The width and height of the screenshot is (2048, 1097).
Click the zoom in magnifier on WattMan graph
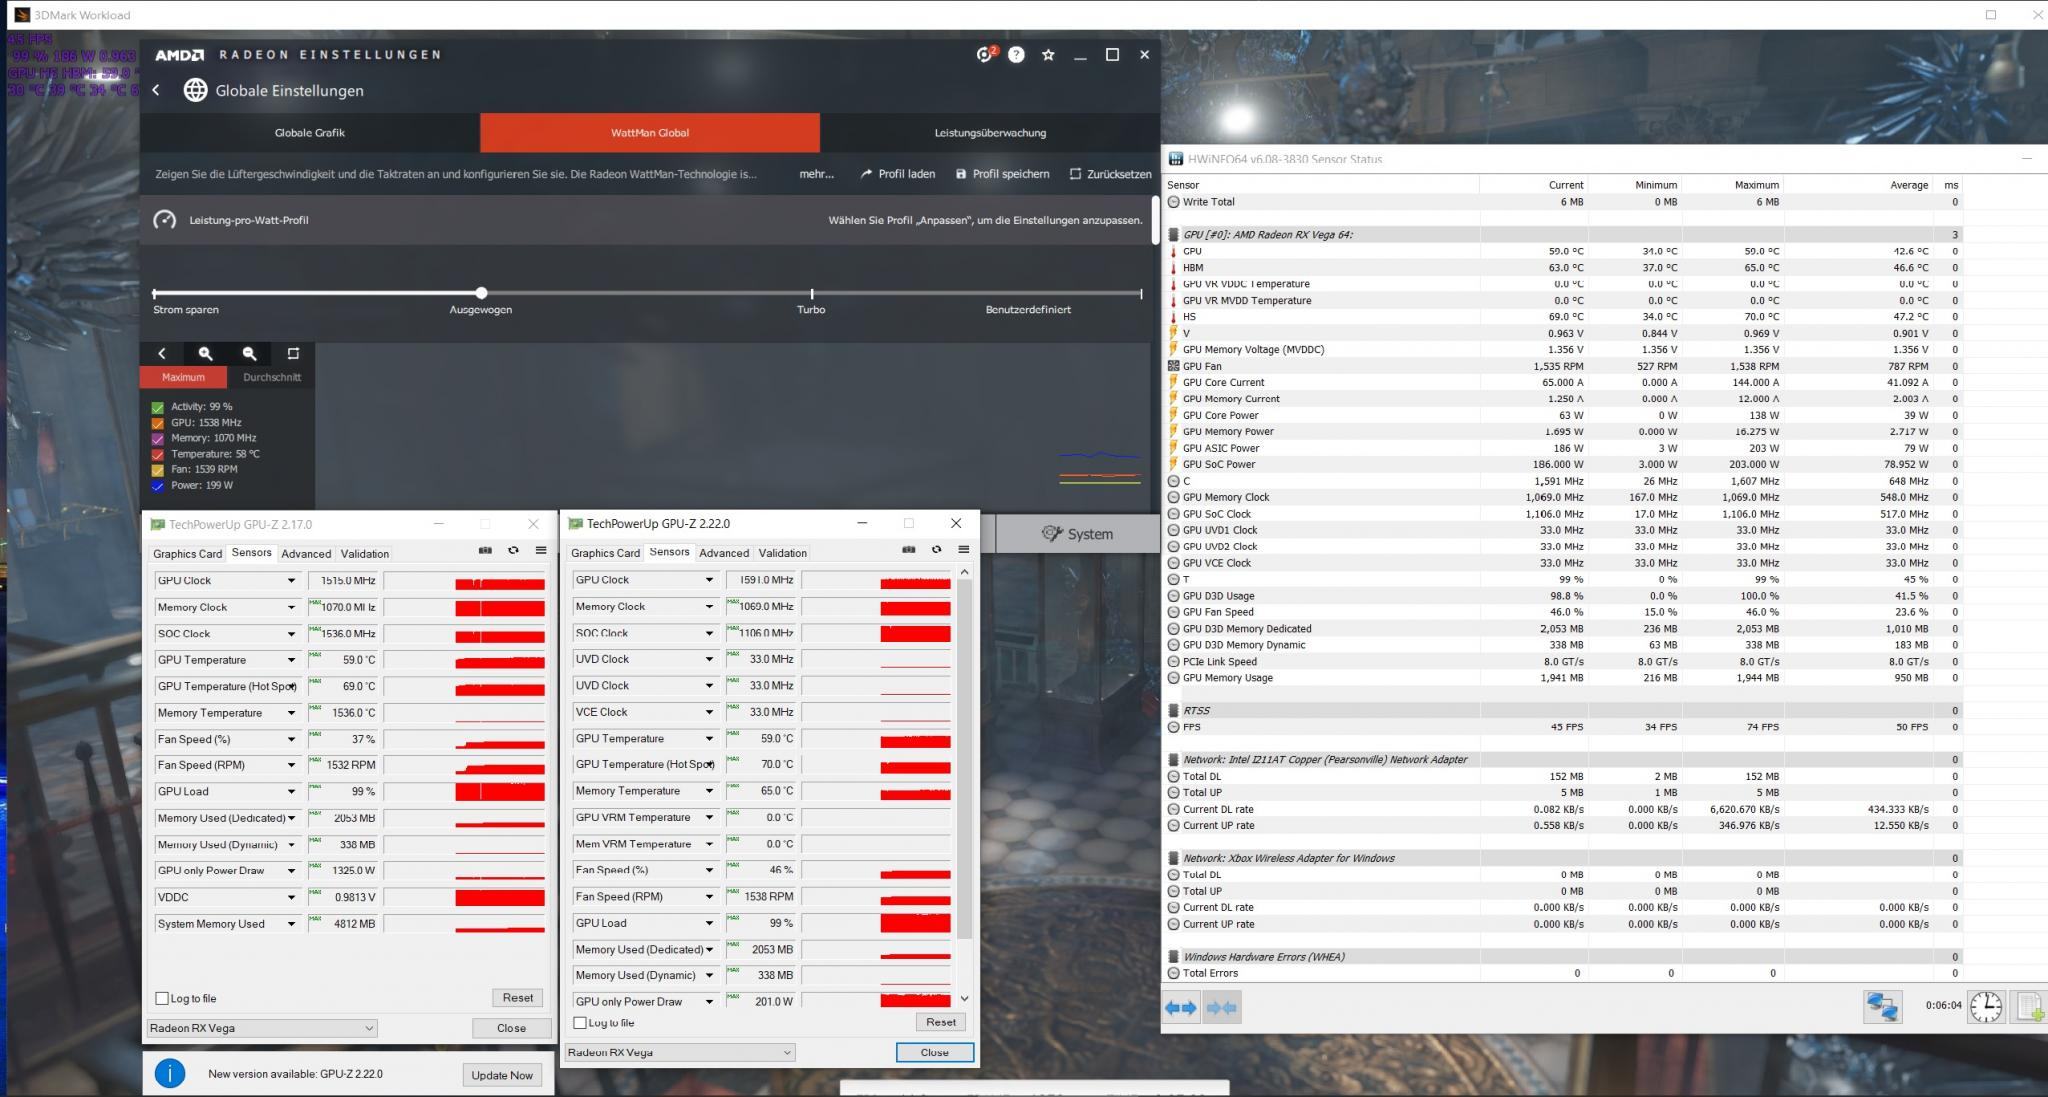pos(205,353)
